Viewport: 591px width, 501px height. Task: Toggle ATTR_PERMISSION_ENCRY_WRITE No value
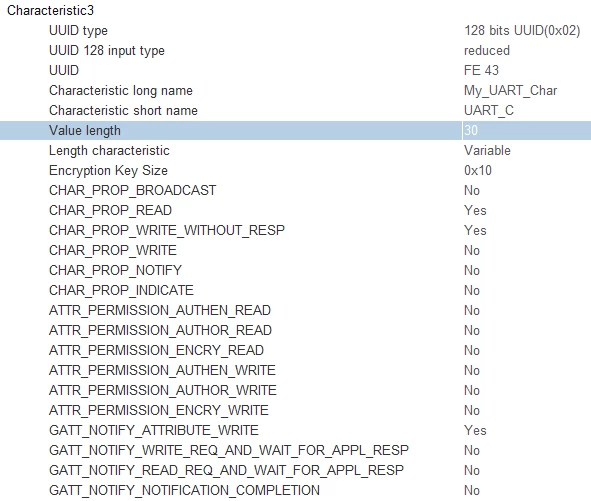point(472,410)
